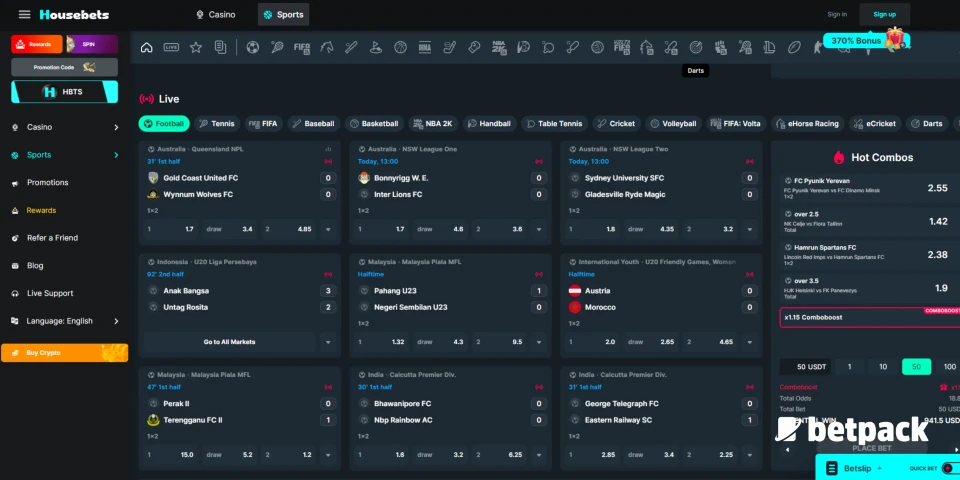Select the horse racing icon in the top bar
Screen dimensions: 960x480
326,47
